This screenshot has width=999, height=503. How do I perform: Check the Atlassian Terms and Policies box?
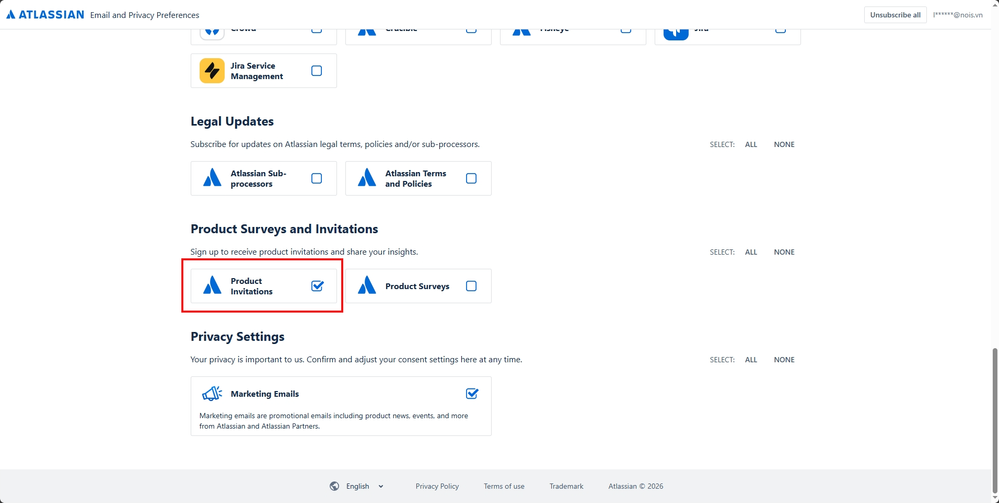[471, 179]
